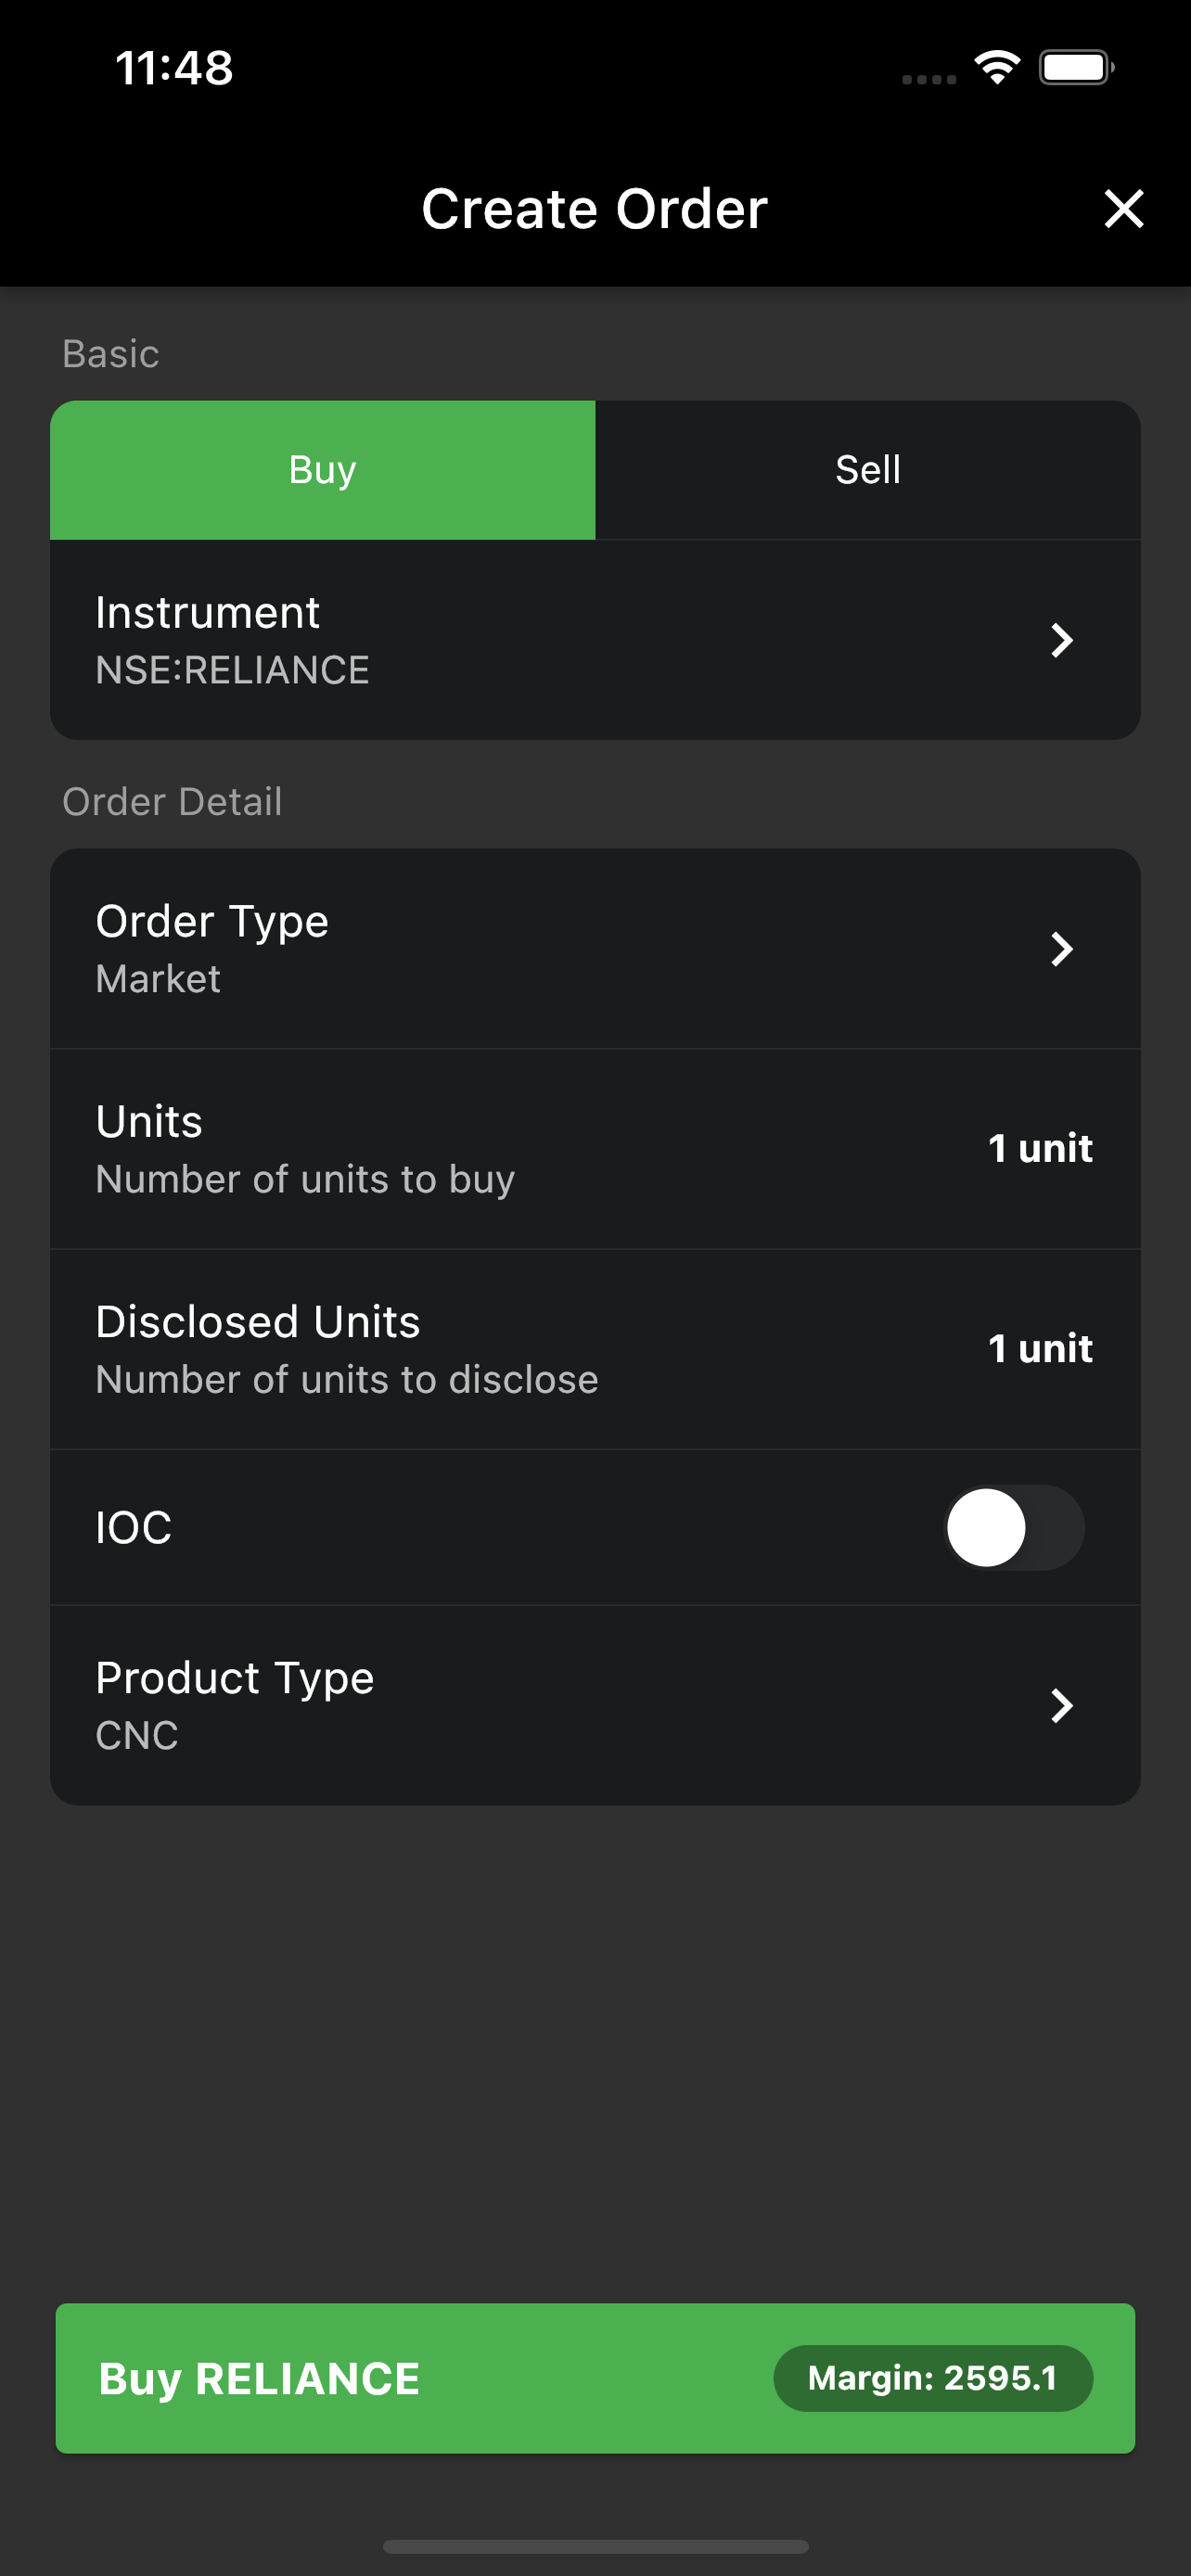The height and width of the screenshot is (2576, 1191).
Task: Expand Order Type chevron
Action: pyautogui.click(x=1061, y=948)
